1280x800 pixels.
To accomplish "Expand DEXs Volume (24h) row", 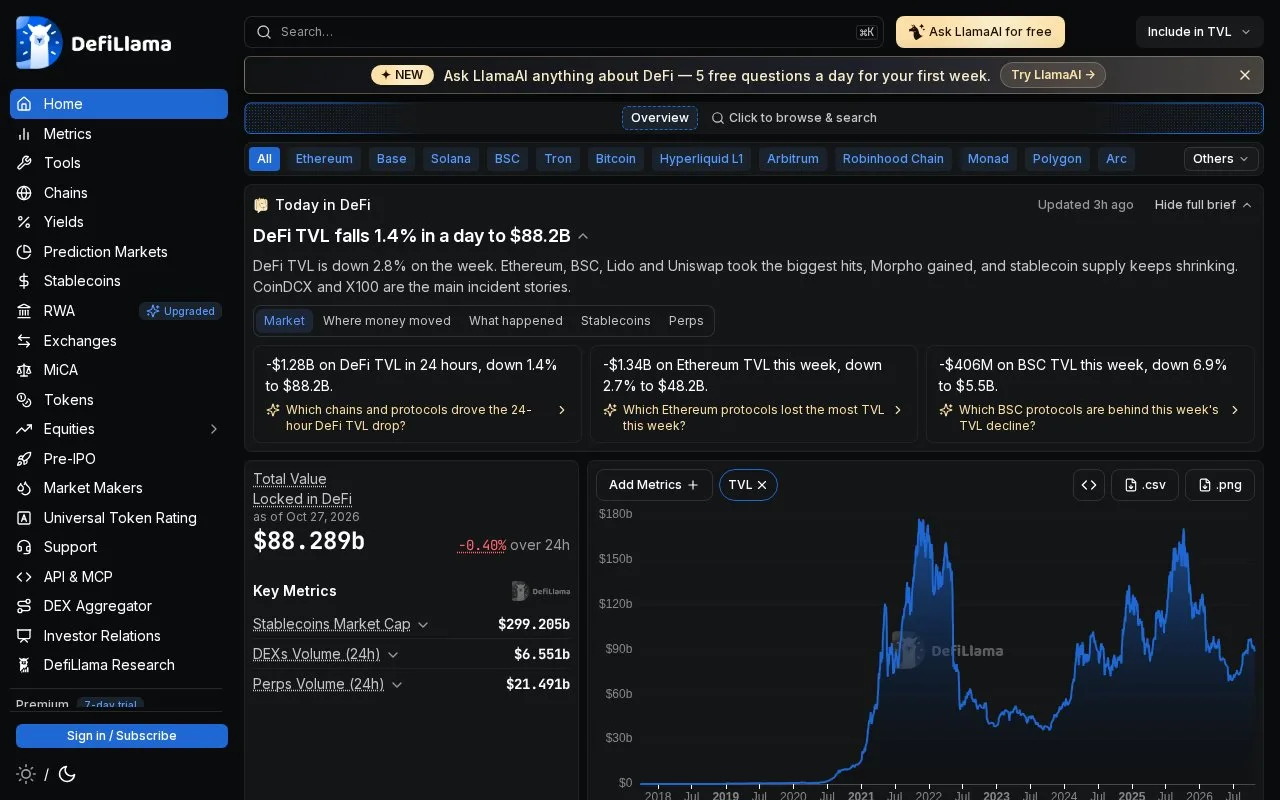I will click(393, 654).
